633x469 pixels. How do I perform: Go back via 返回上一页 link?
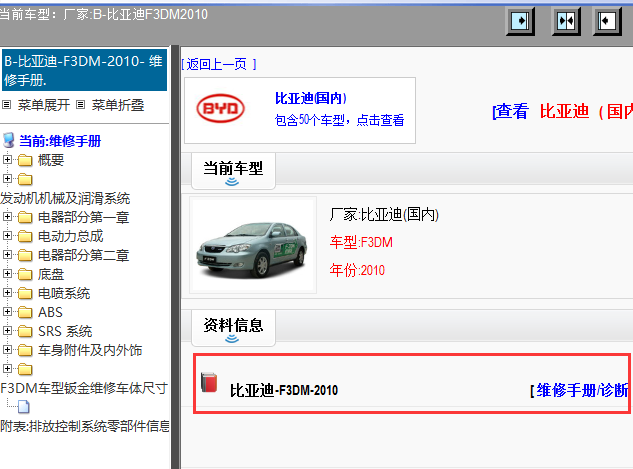(218, 64)
